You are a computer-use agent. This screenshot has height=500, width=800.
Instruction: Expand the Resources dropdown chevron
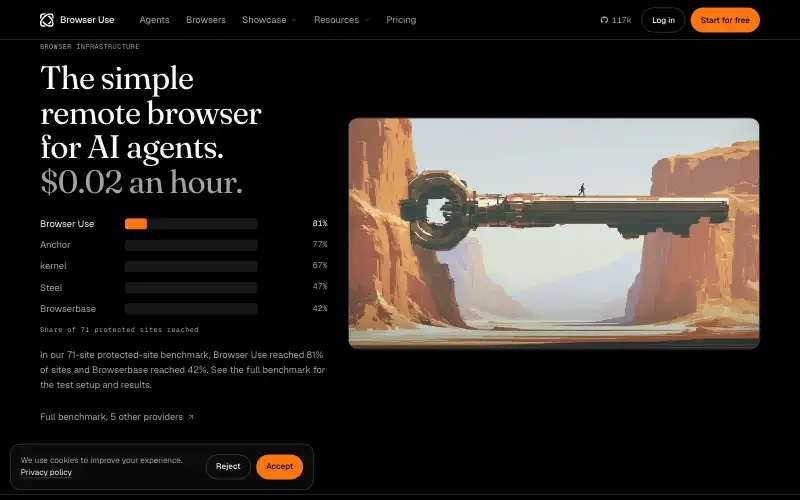366,20
